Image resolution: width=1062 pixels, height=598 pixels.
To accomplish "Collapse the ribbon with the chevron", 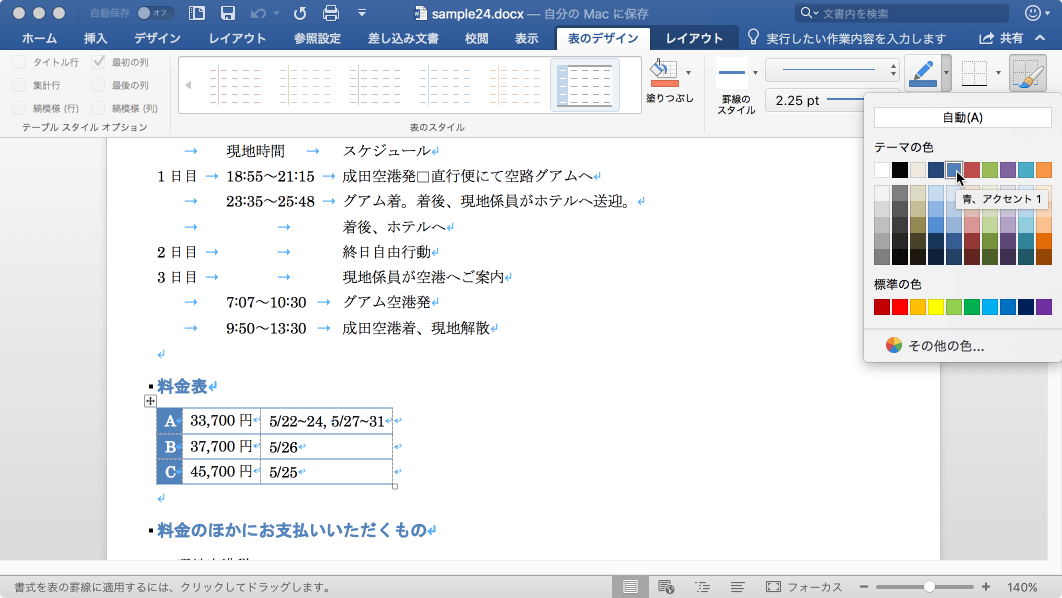I will point(1040,38).
